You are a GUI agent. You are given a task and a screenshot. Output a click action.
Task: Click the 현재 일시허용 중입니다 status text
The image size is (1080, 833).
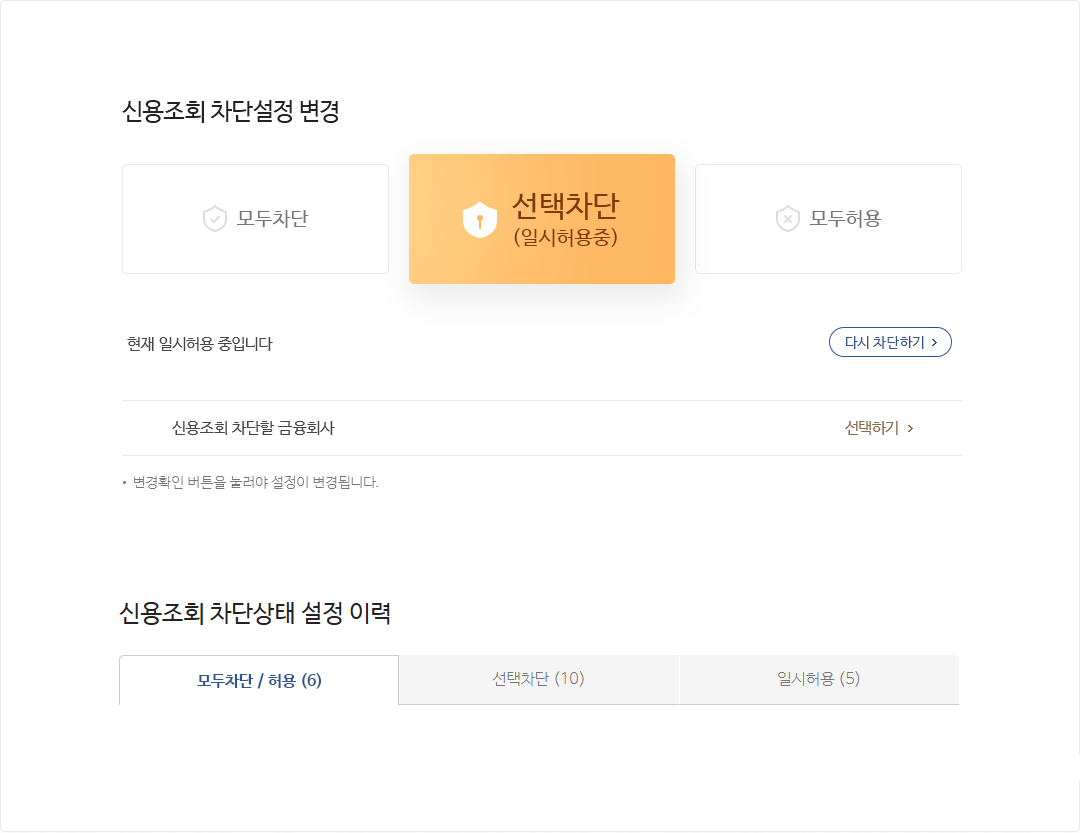200,344
